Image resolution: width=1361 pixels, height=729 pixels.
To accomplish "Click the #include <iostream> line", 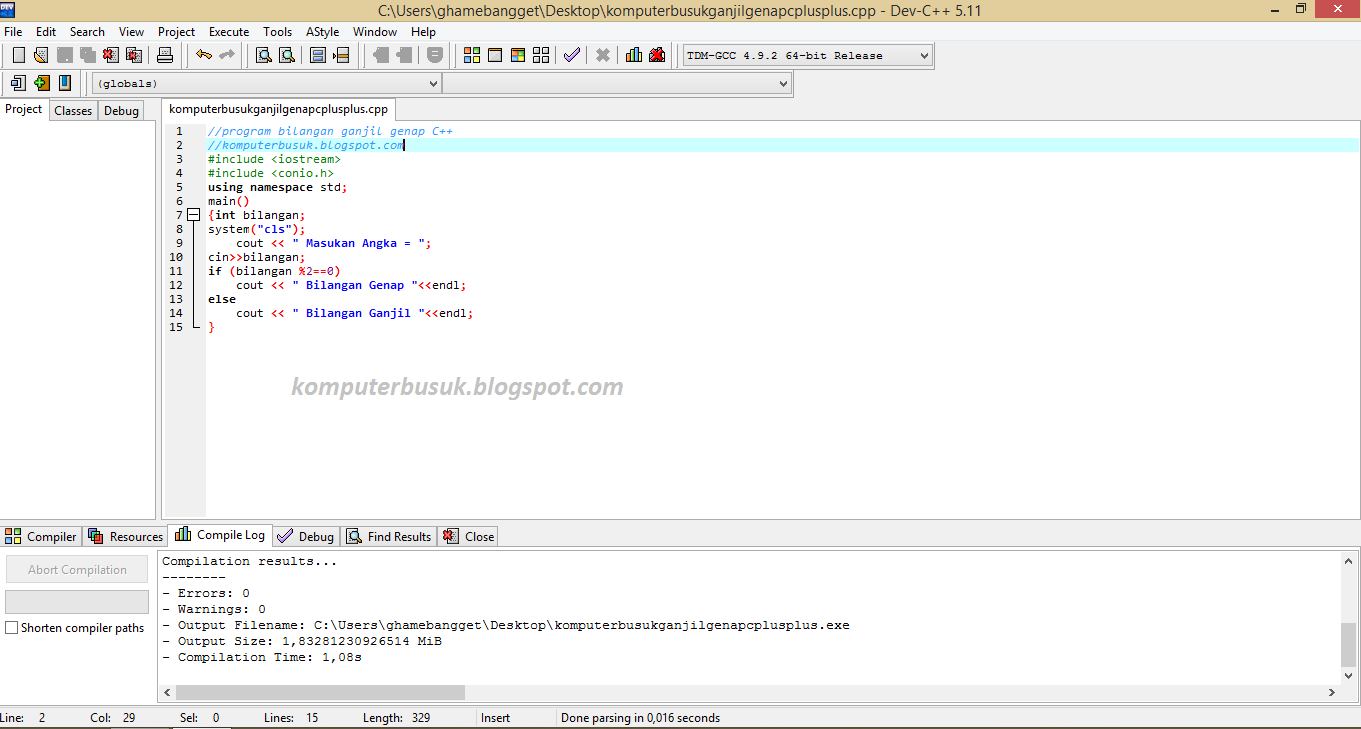I will [275, 159].
